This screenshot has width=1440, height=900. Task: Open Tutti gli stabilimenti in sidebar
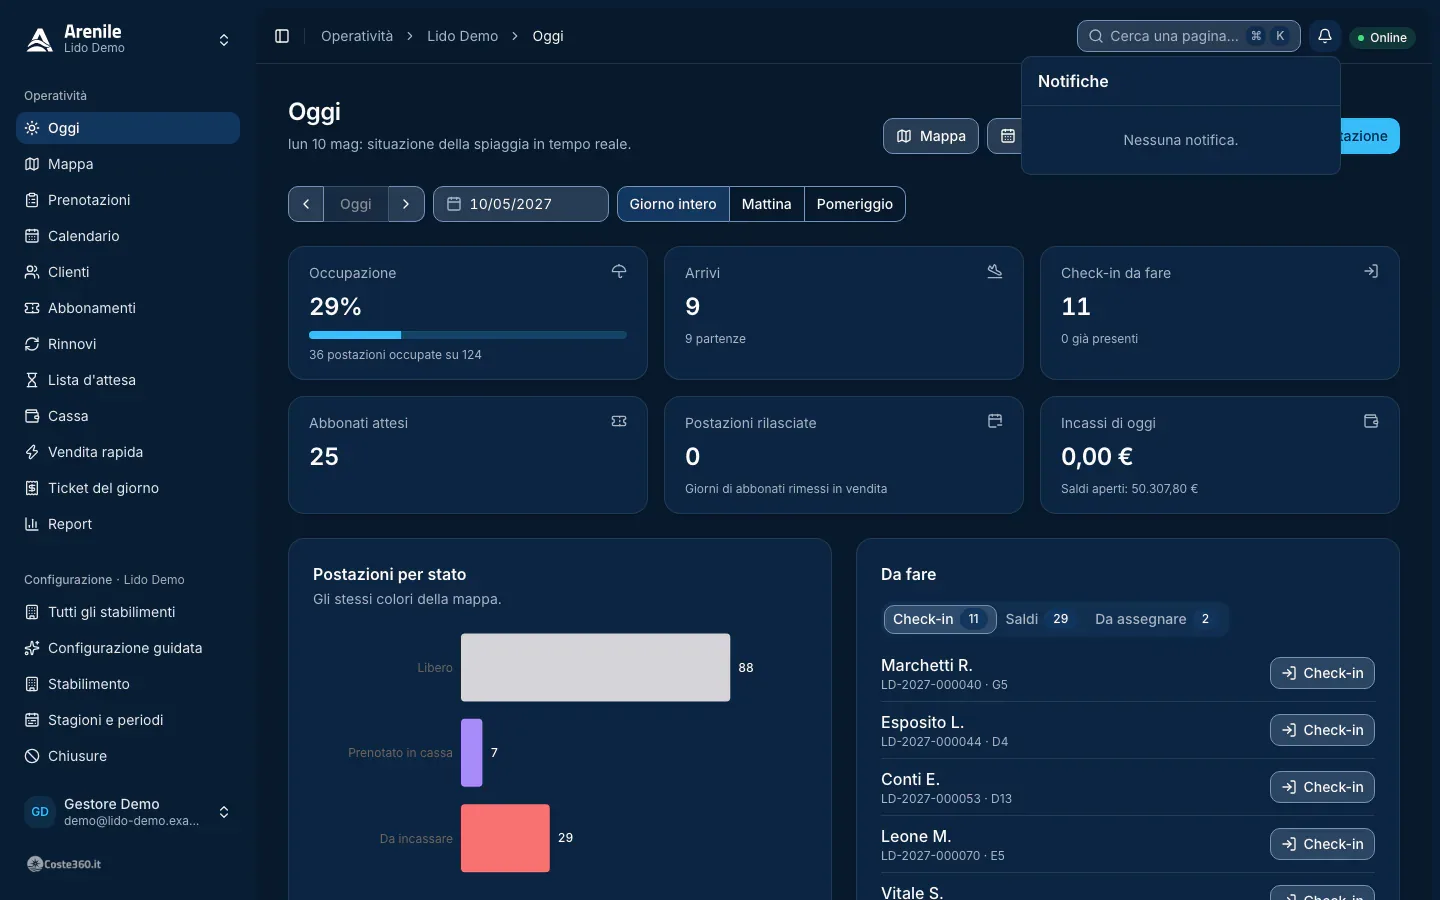pyautogui.click(x=128, y=612)
